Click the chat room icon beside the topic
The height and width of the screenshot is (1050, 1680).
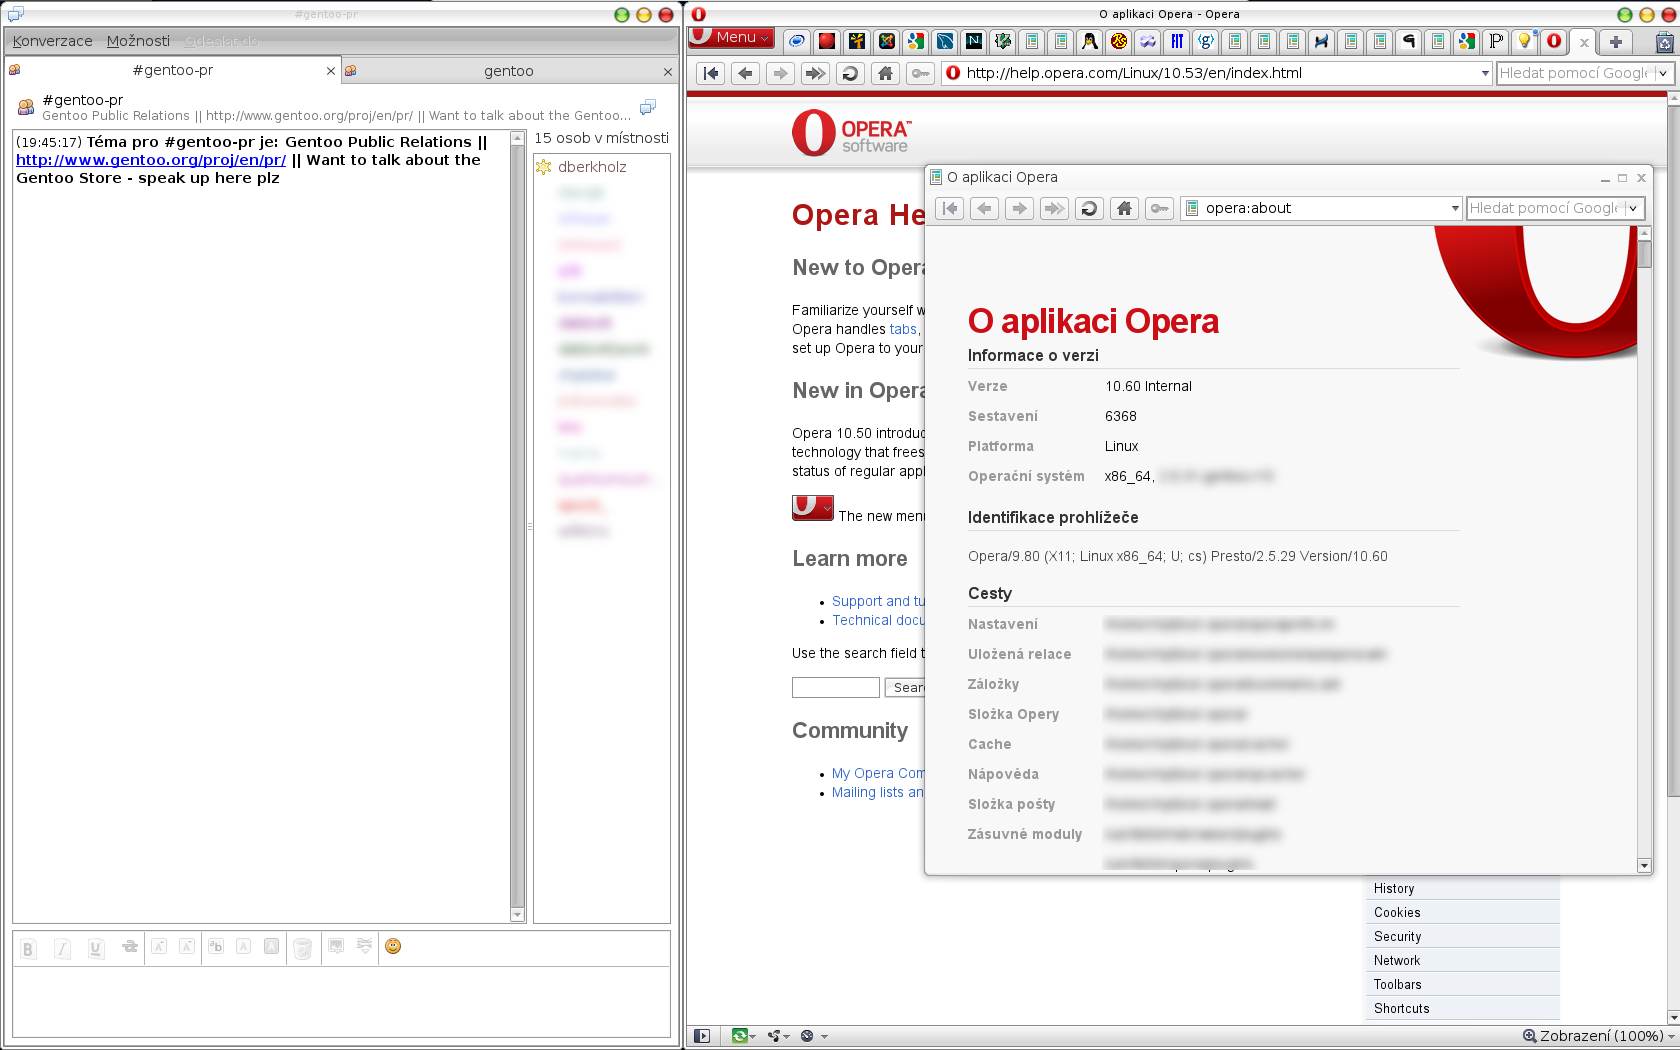click(26, 107)
